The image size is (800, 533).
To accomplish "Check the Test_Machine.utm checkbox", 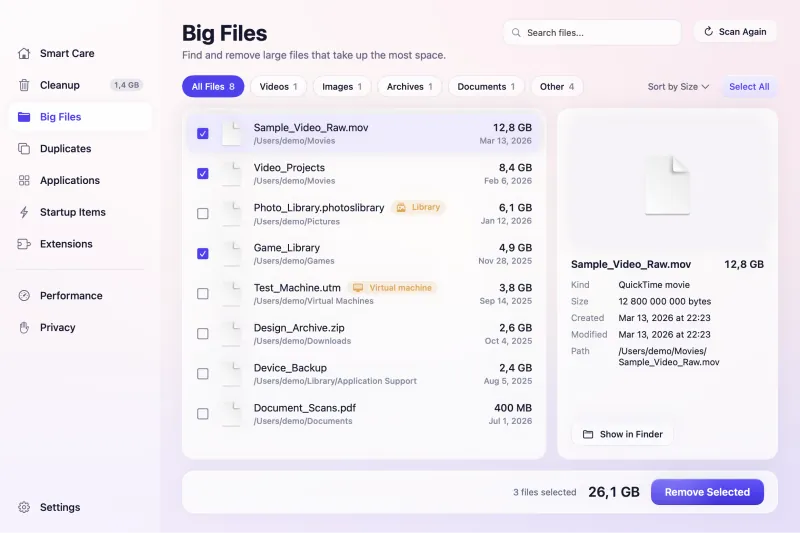I will (x=203, y=294).
